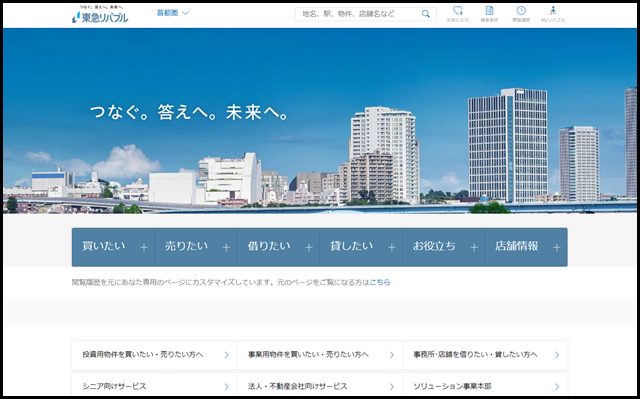Screen dimensions: 640x399
Task: Click chevron arrow on ソリューション事業本部 row
Action: [x=557, y=386]
